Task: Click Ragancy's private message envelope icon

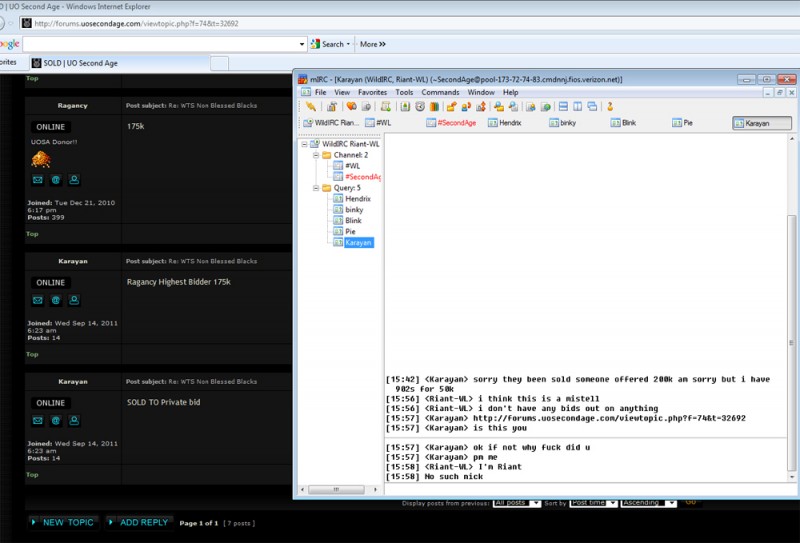Action: click(38, 180)
